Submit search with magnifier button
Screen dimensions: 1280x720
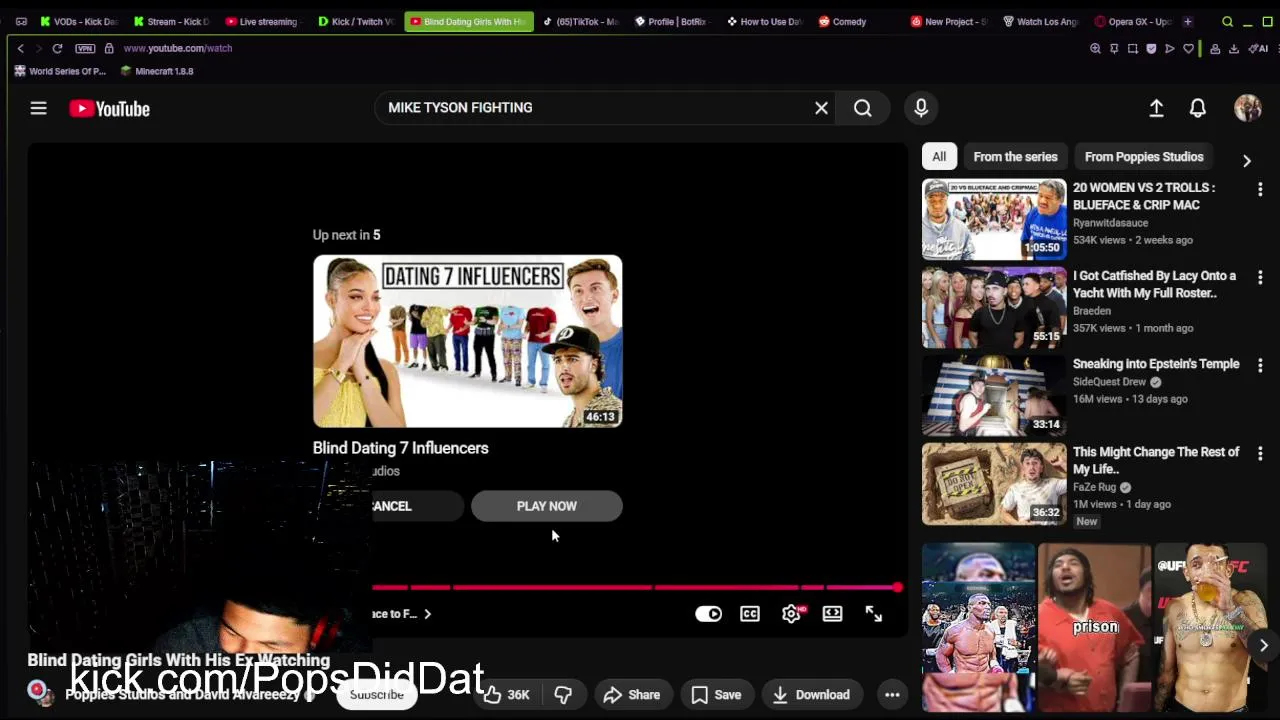tap(863, 108)
